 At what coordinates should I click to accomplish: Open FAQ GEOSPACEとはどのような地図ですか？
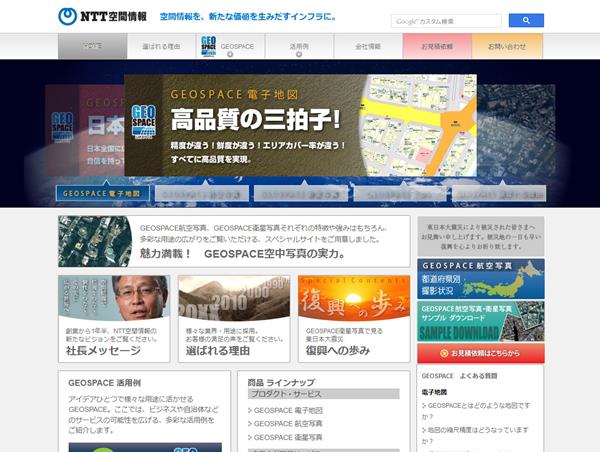coord(476,410)
